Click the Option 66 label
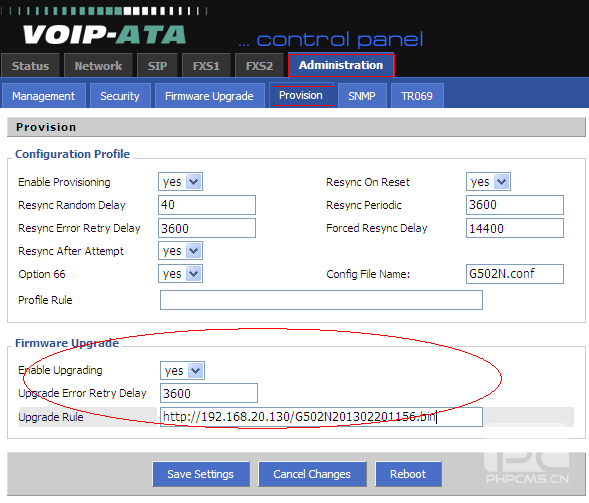This screenshot has height=503, width=589. click(42, 274)
